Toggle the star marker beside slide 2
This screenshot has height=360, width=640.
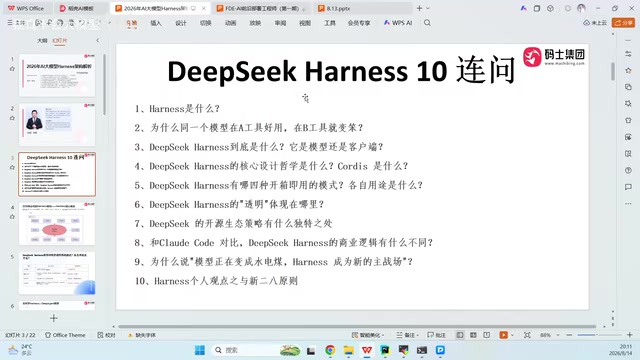click(x=12, y=118)
